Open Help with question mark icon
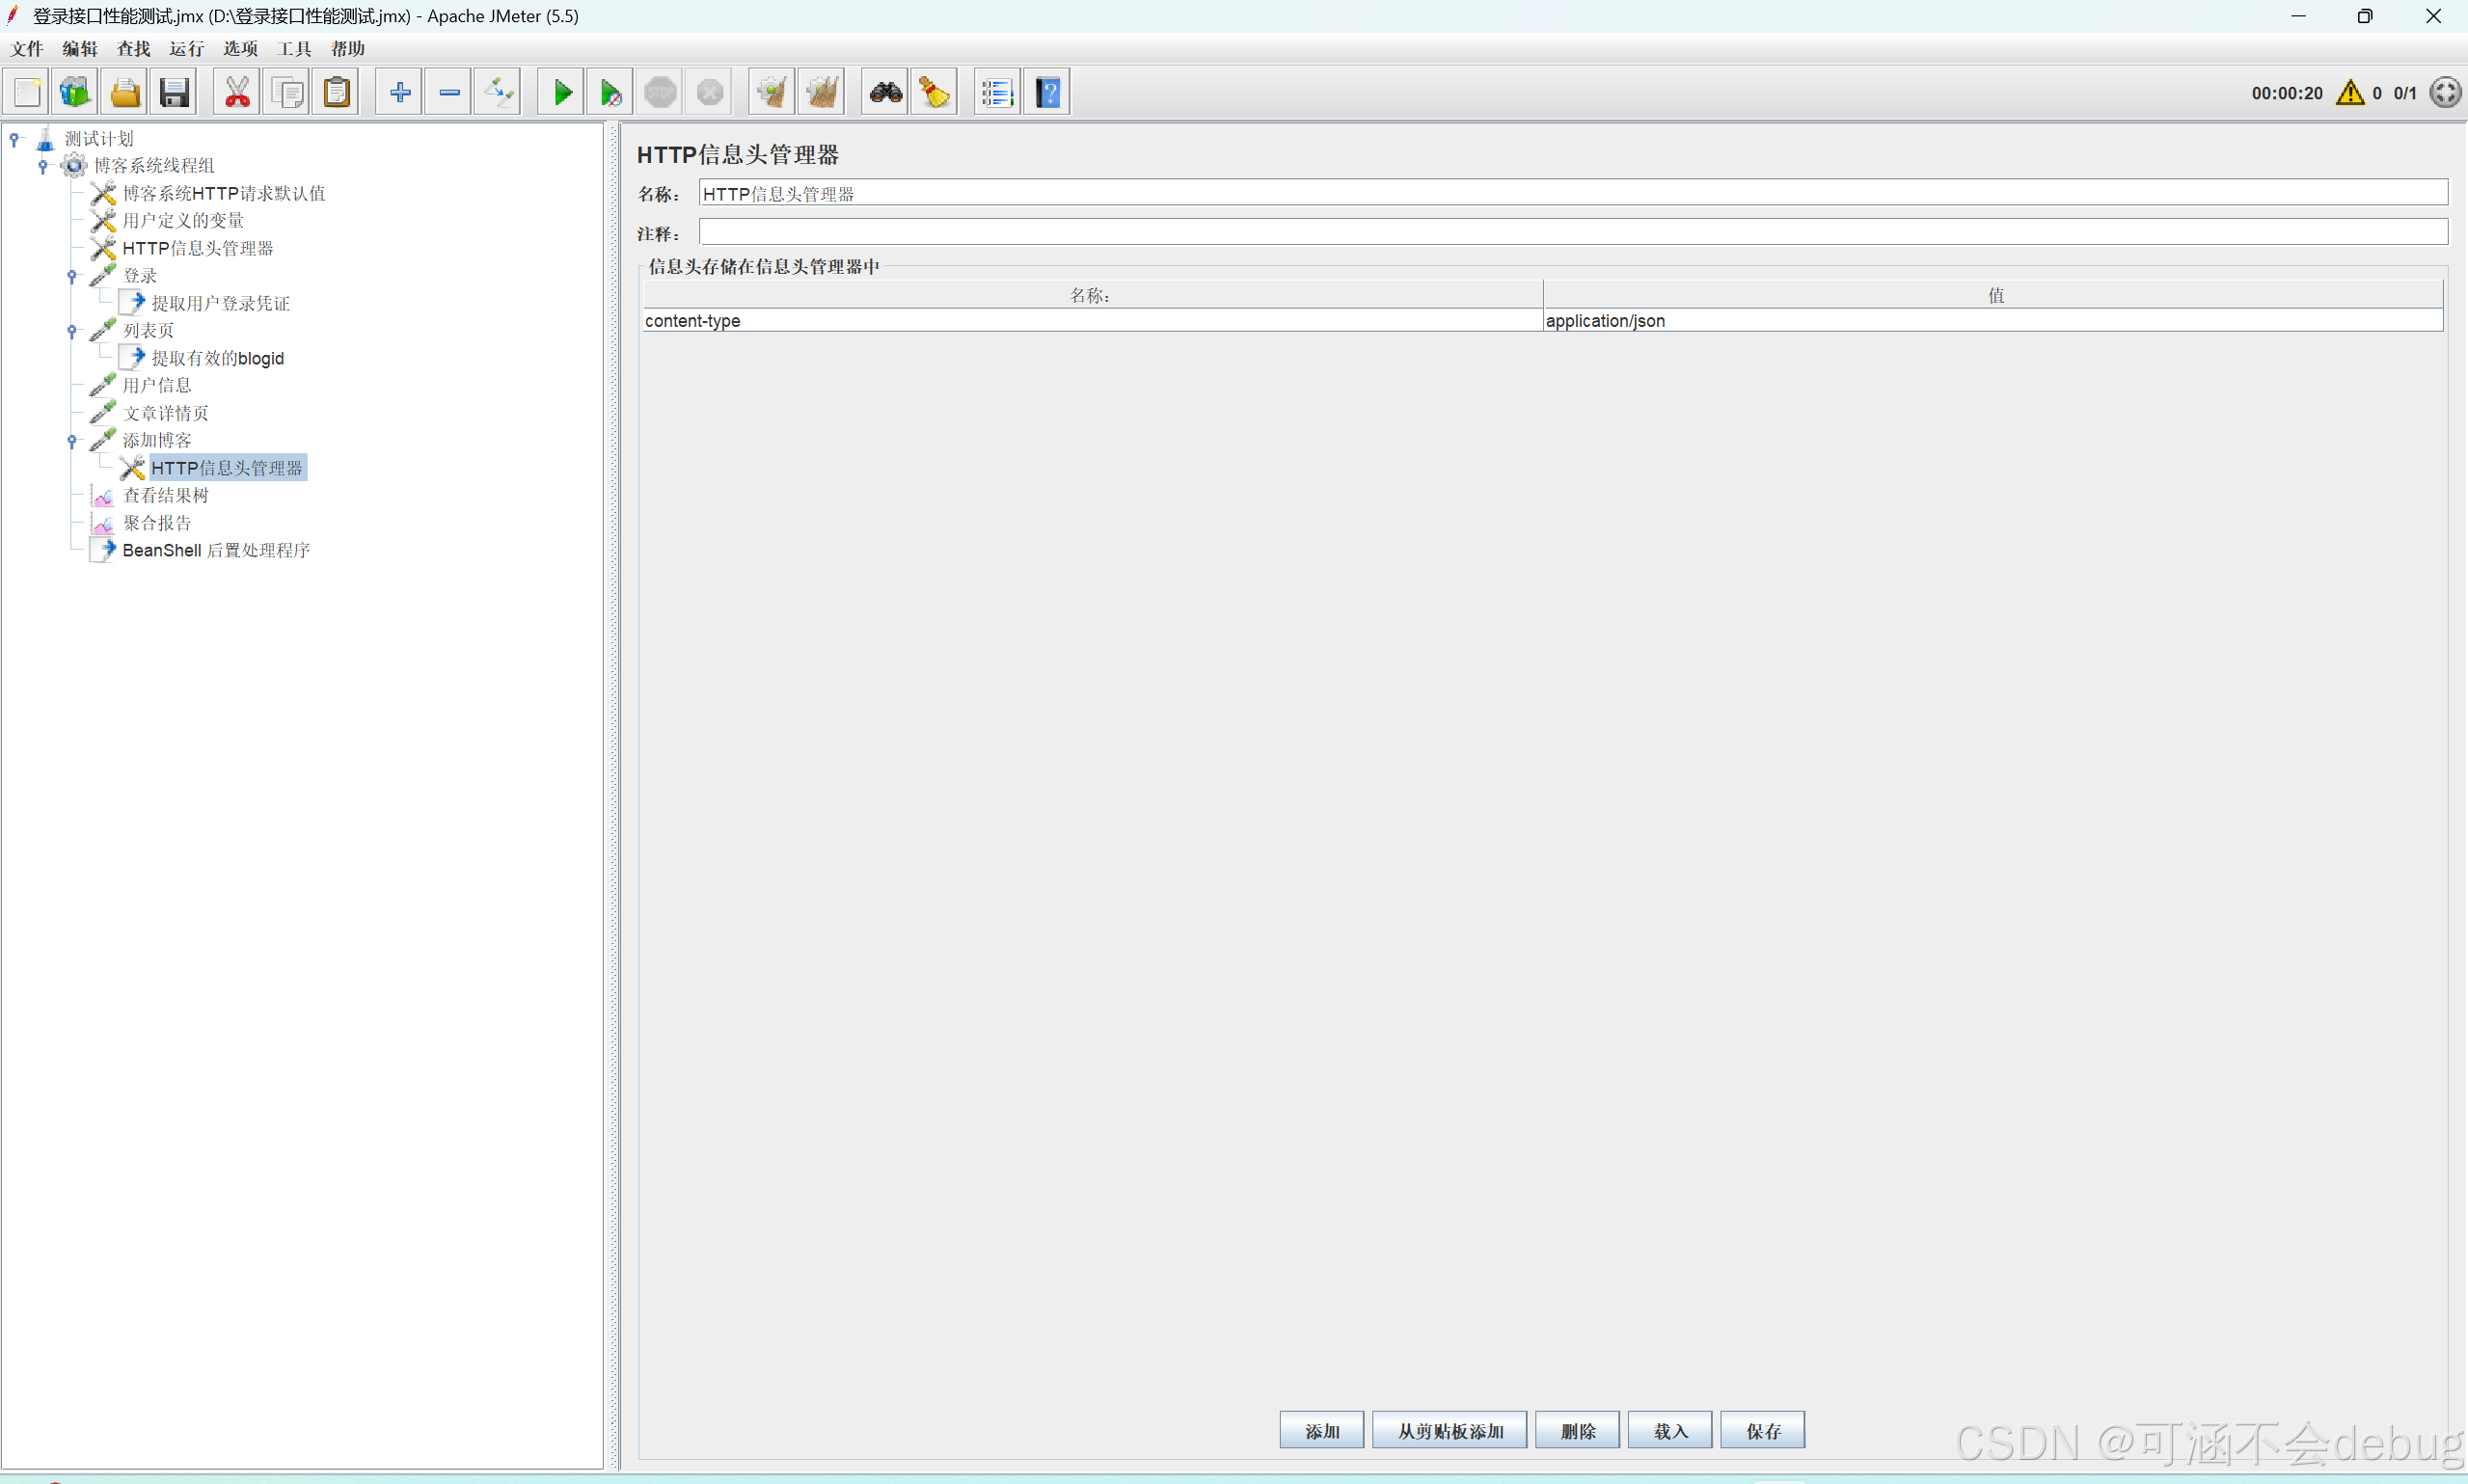This screenshot has width=2468, height=1484. [1047, 92]
